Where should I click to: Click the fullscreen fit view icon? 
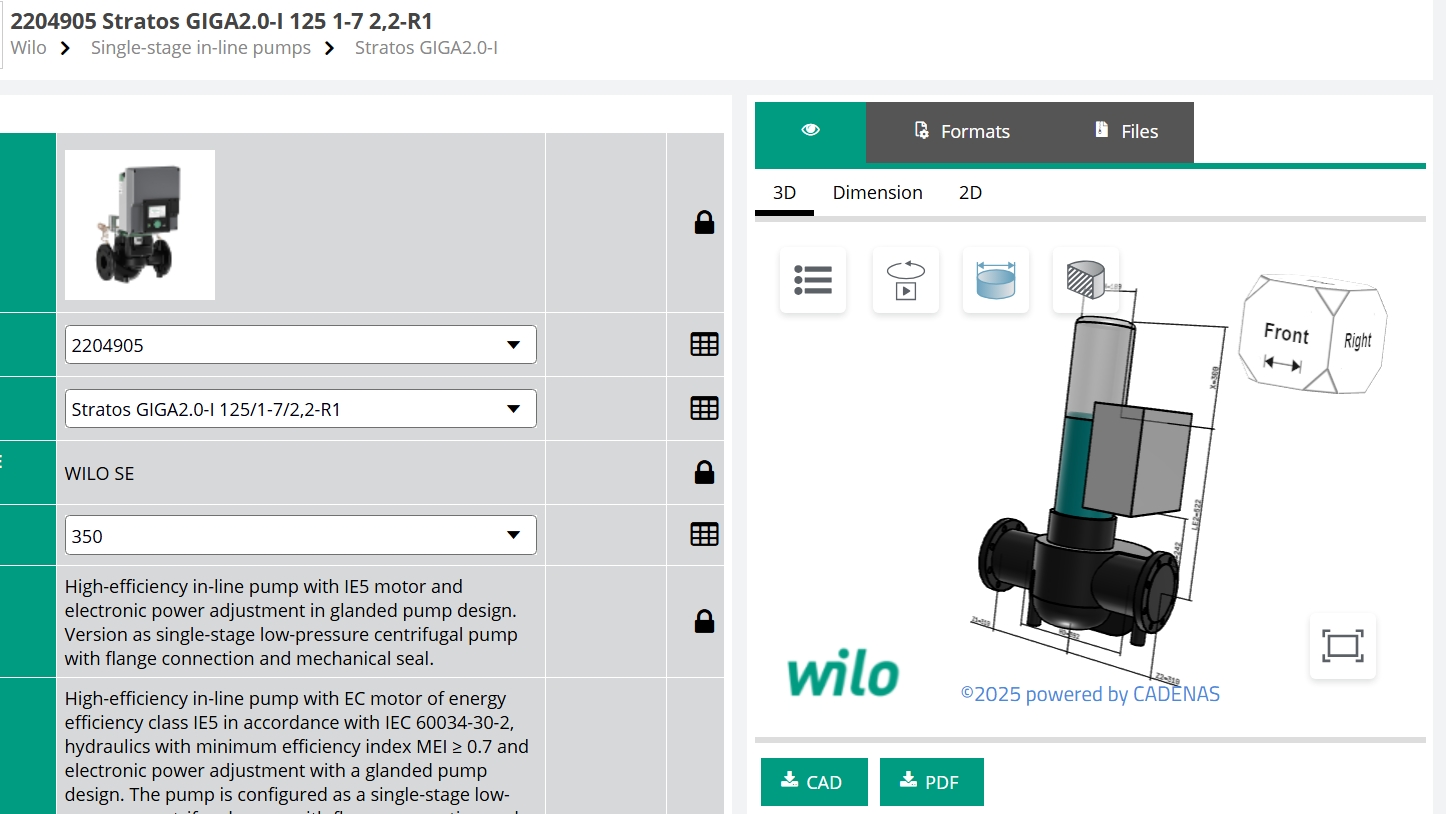point(1342,646)
